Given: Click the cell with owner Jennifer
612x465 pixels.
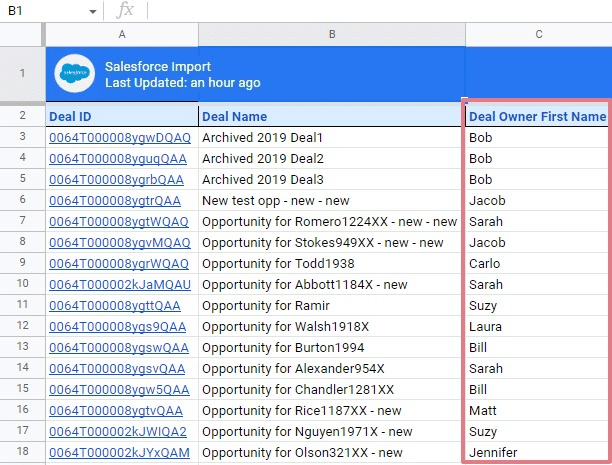Looking at the screenshot, I should [x=493, y=452].
